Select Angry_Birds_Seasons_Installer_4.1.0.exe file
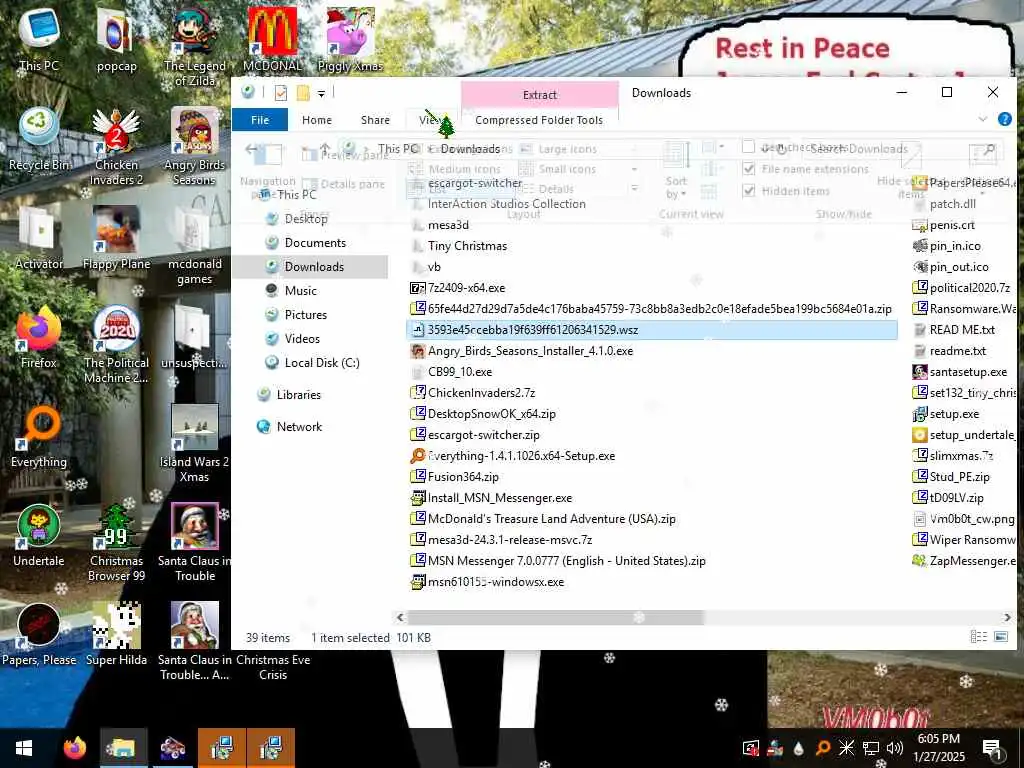 click(530, 351)
